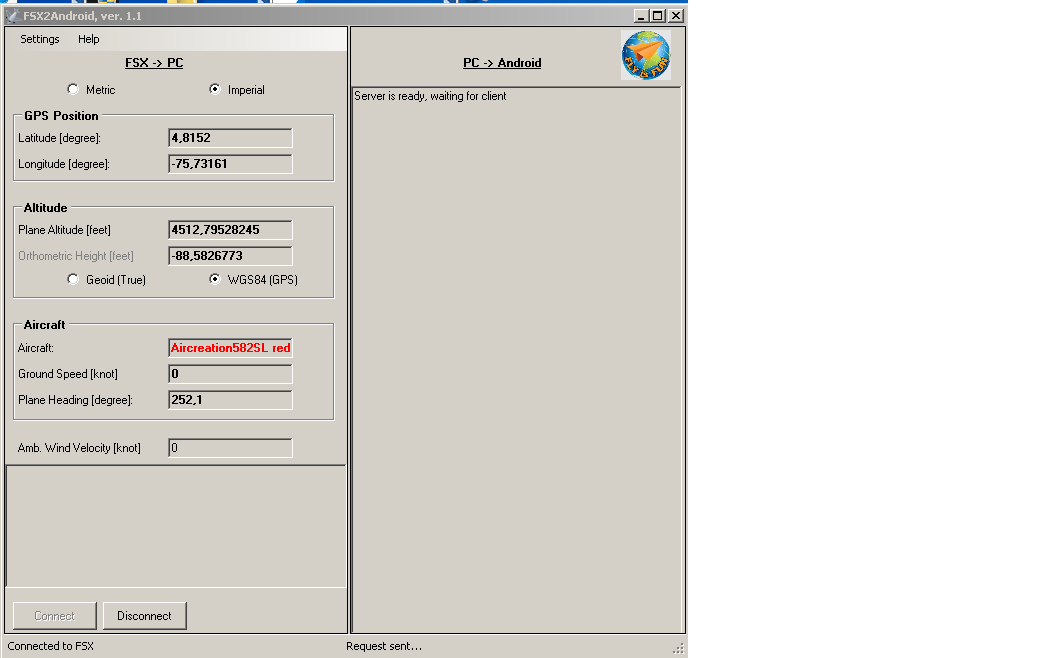Click the Disconnect button
This screenshot has width=1060, height=658.
coord(145,616)
